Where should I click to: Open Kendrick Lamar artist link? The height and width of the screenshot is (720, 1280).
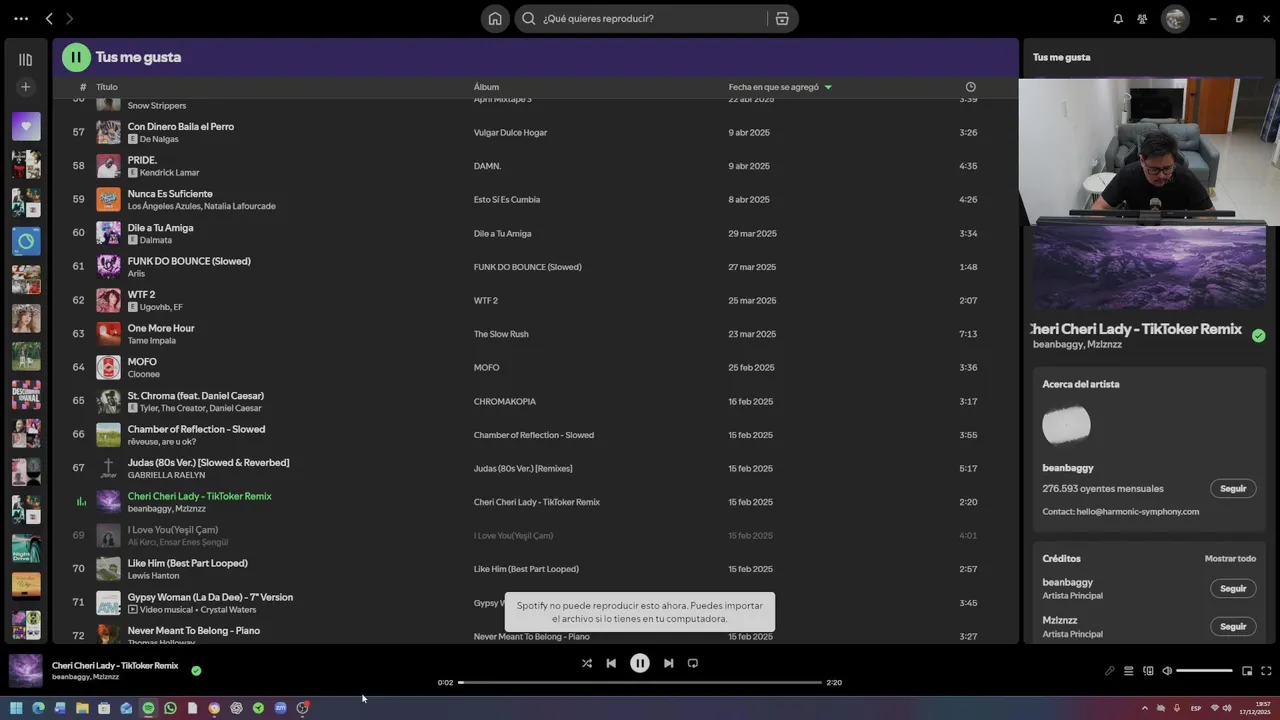pyautogui.click(x=169, y=173)
